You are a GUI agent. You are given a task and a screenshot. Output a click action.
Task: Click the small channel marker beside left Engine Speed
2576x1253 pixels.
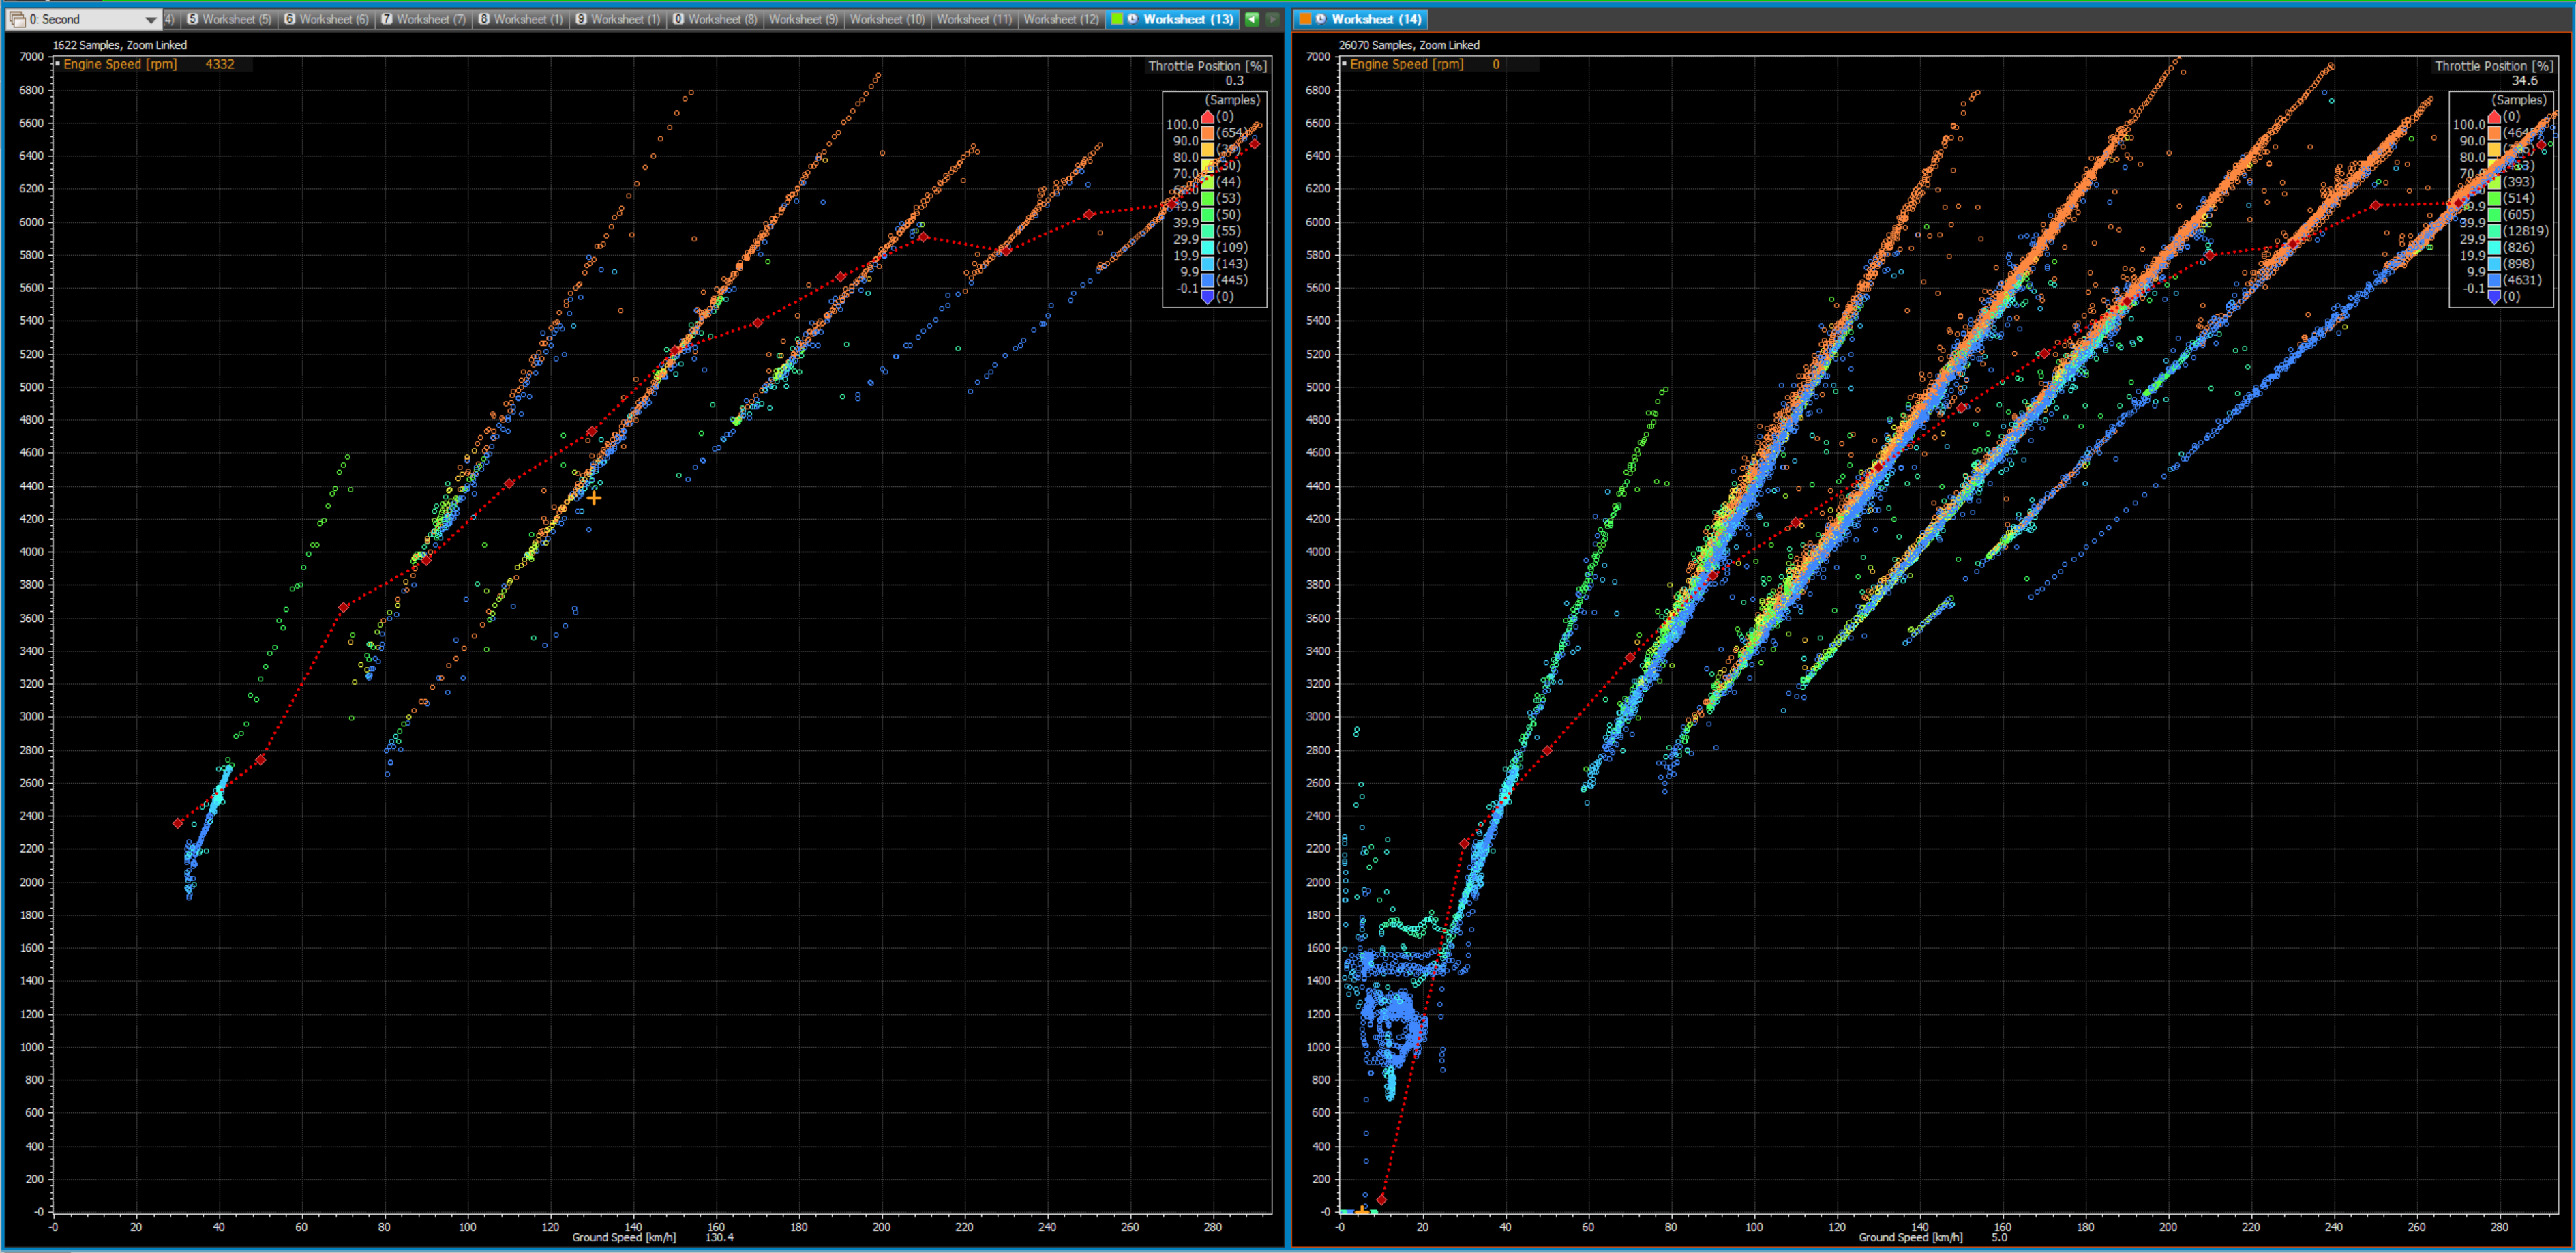click(x=58, y=64)
